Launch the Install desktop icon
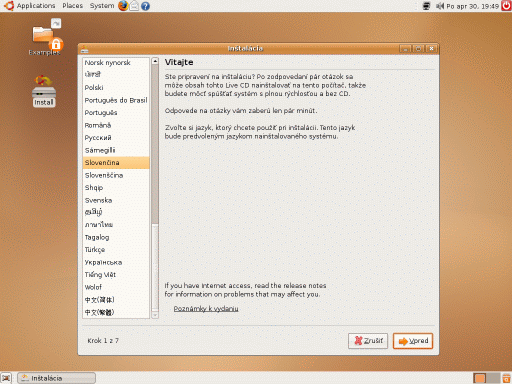This screenshot has height=384, width=512. [x=44, y=91]
